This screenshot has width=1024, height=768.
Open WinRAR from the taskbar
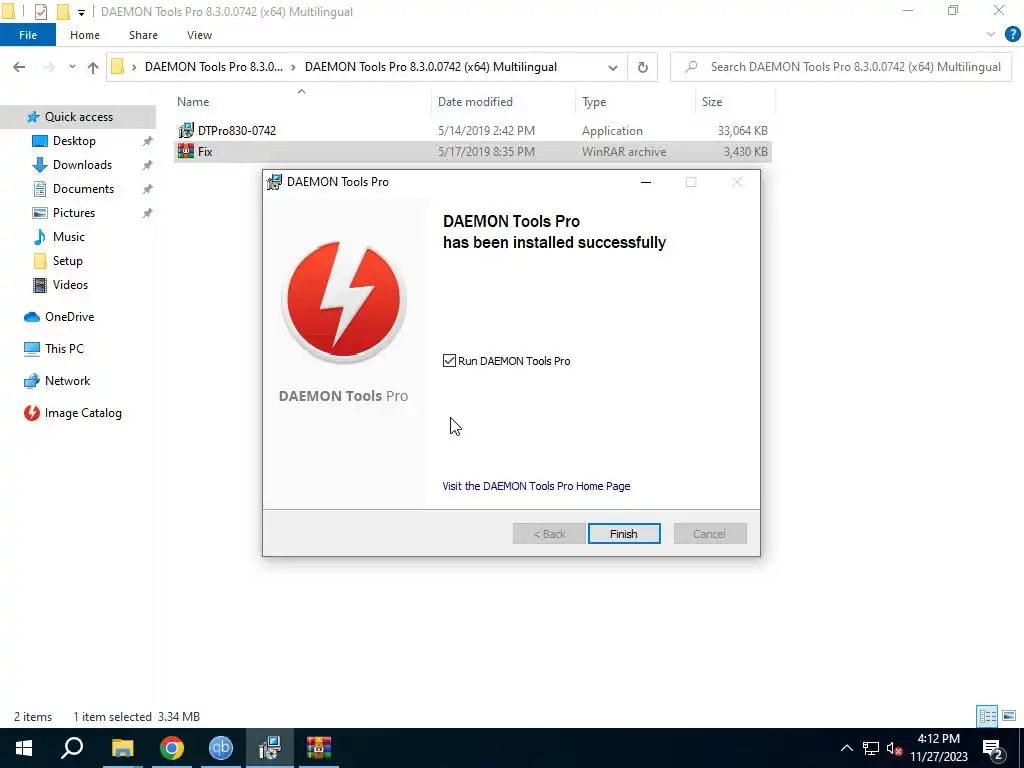click(319, 748)
